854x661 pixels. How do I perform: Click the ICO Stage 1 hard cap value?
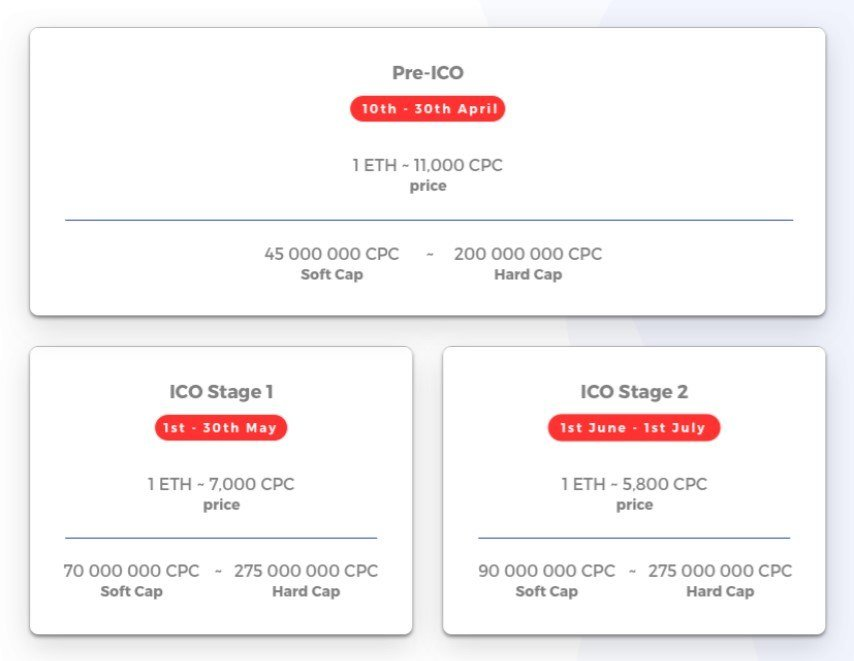306,571
